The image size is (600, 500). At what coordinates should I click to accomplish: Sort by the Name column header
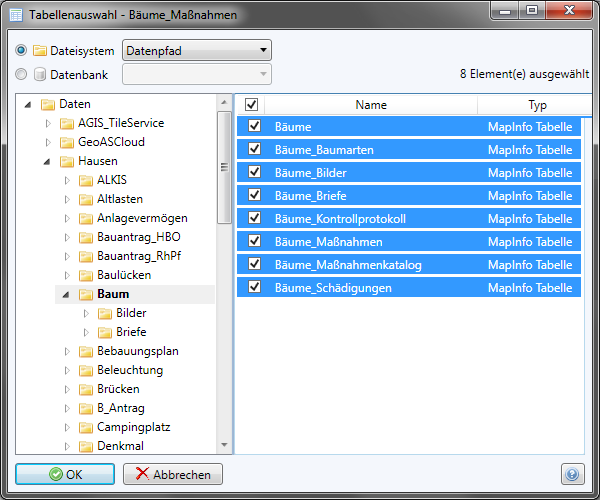(x=370, y=105)
